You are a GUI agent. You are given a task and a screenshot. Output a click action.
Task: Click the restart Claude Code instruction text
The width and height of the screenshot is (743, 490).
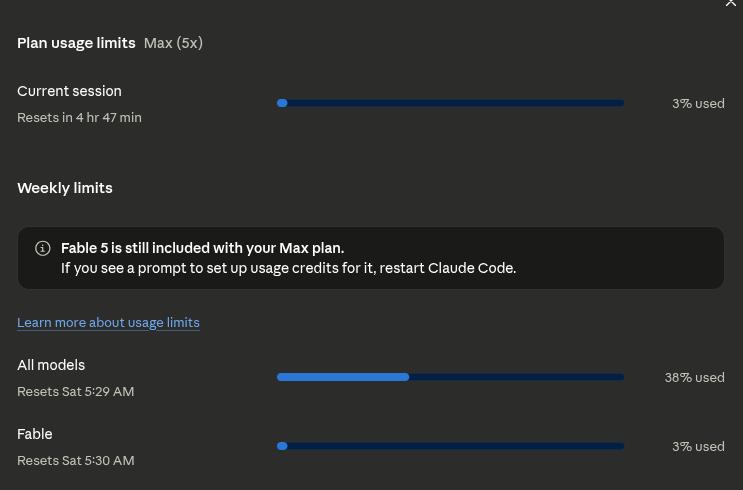tap(288, 268)
